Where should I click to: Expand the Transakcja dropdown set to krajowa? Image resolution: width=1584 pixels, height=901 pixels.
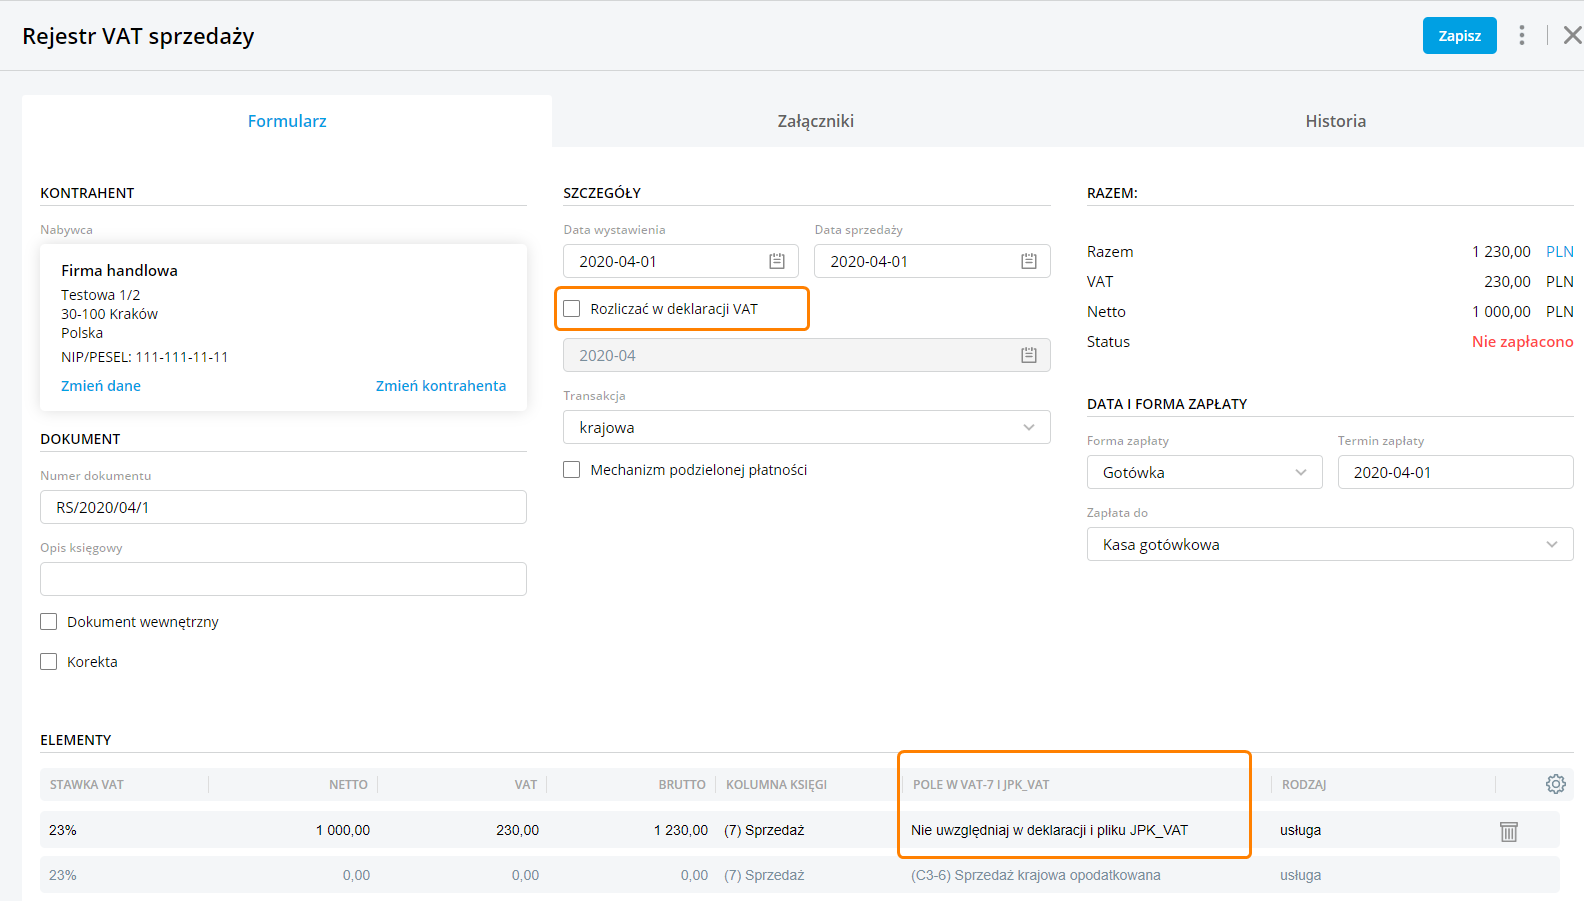pos(806,427)
